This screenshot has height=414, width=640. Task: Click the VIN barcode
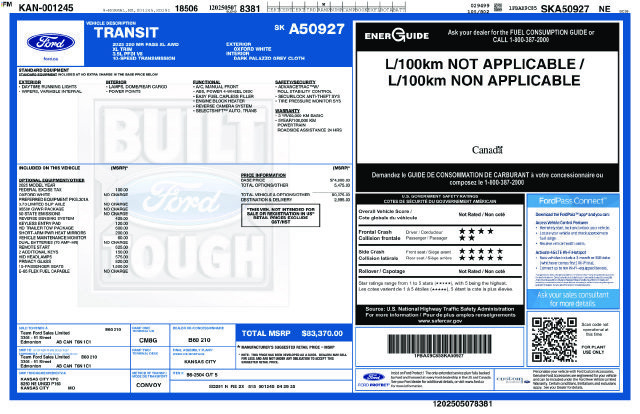point(439,343)
